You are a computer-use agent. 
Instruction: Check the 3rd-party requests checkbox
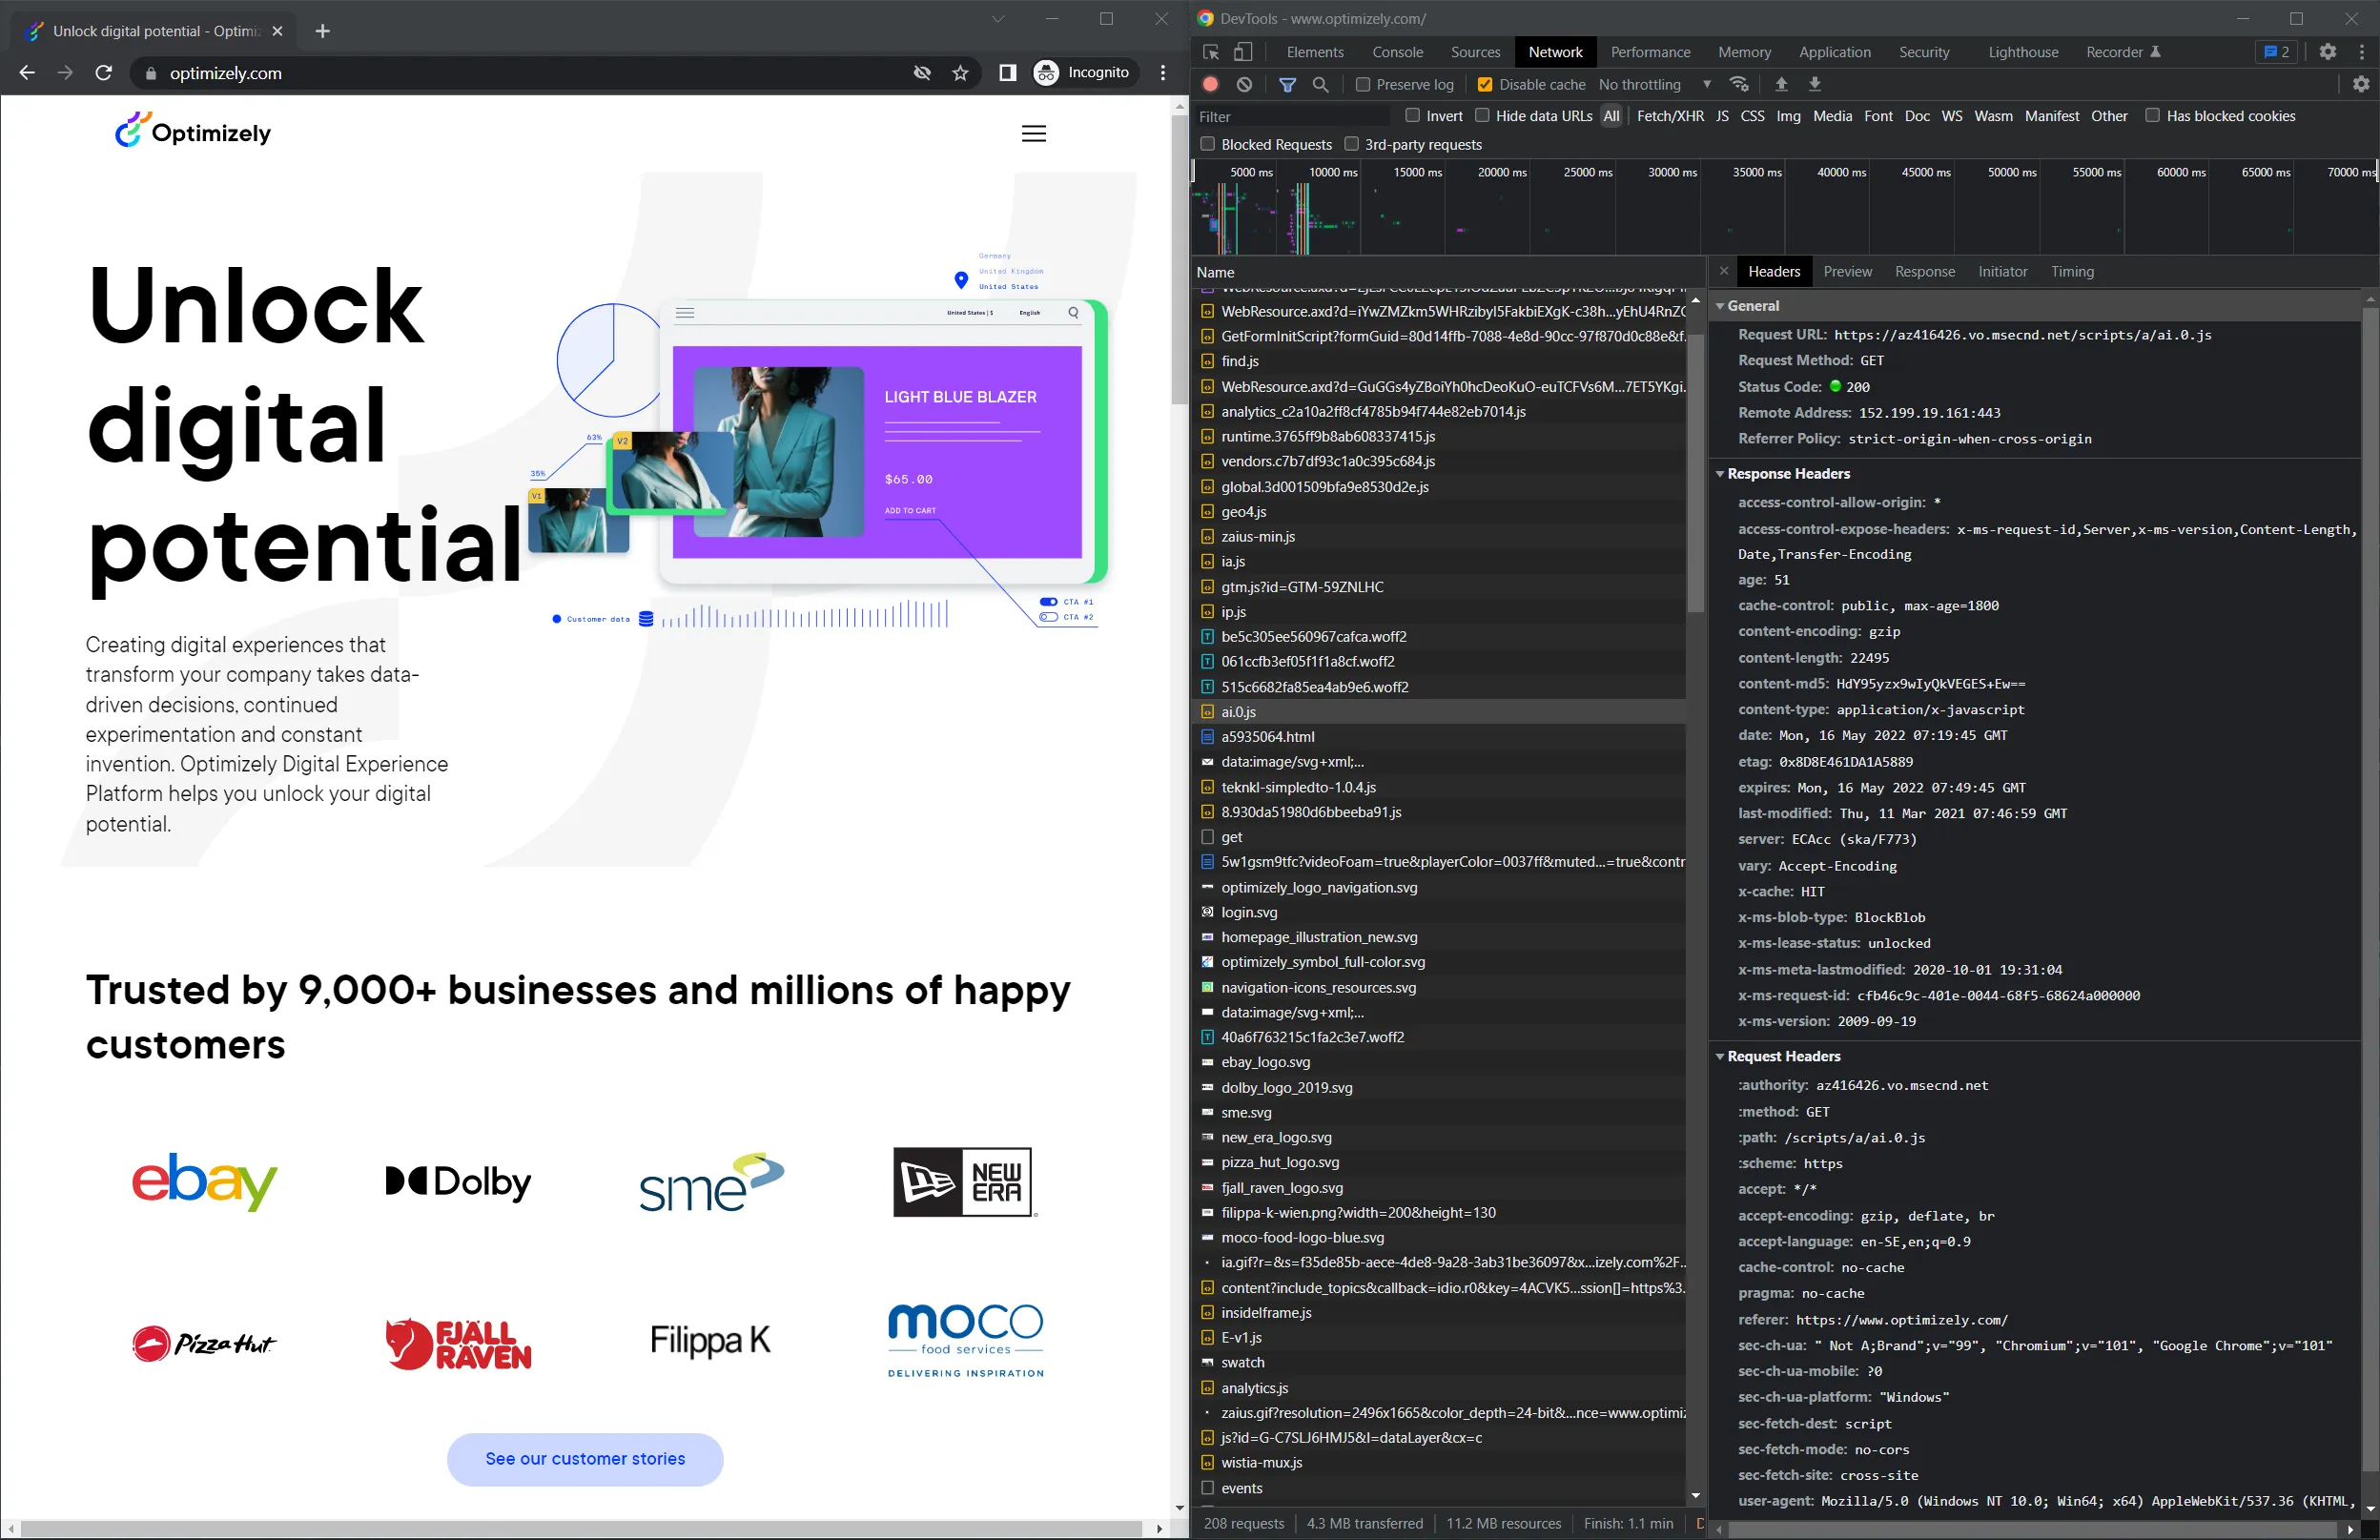(x=1351, y=144)
